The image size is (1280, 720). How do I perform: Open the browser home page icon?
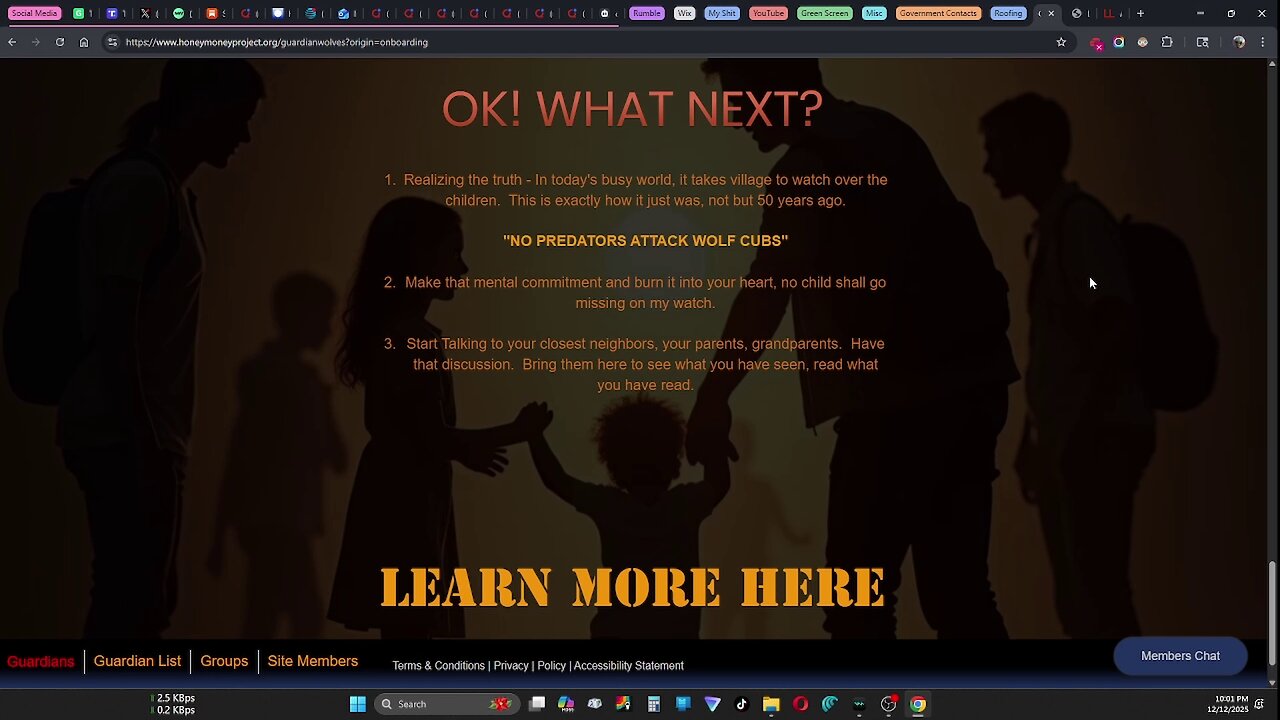(84, 42)
